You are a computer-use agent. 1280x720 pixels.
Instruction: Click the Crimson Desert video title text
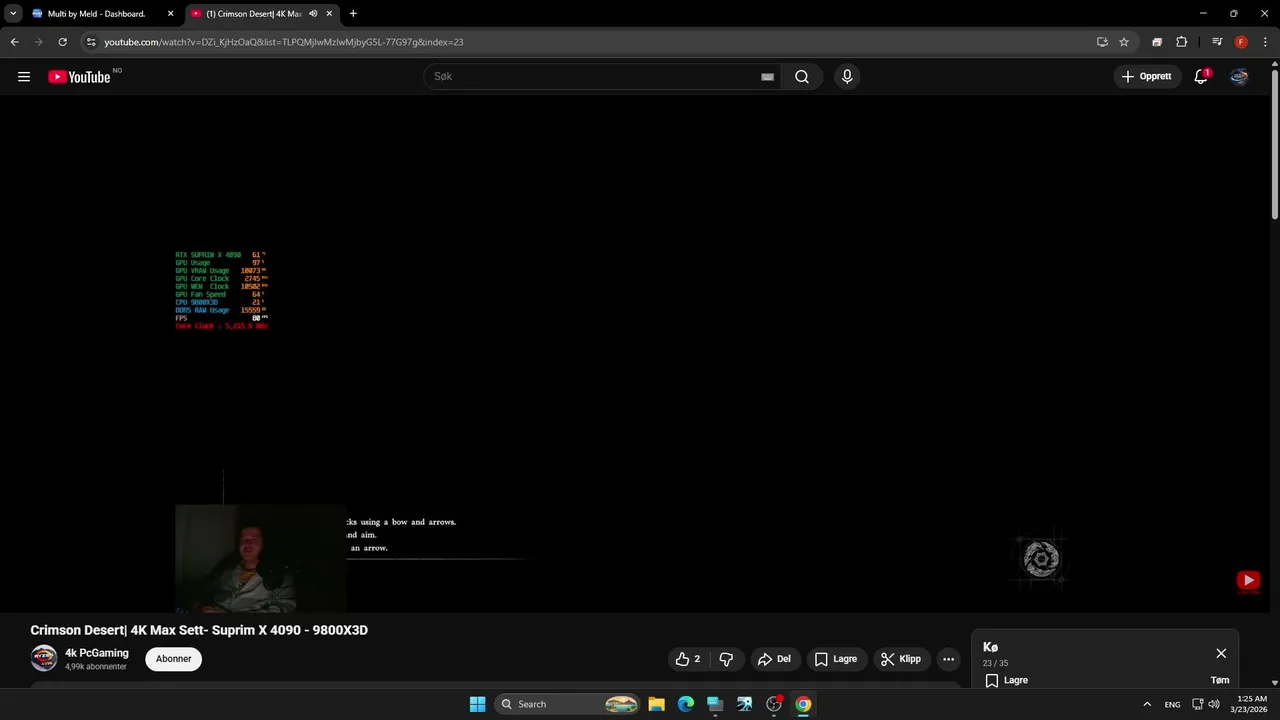click(199, 630)
